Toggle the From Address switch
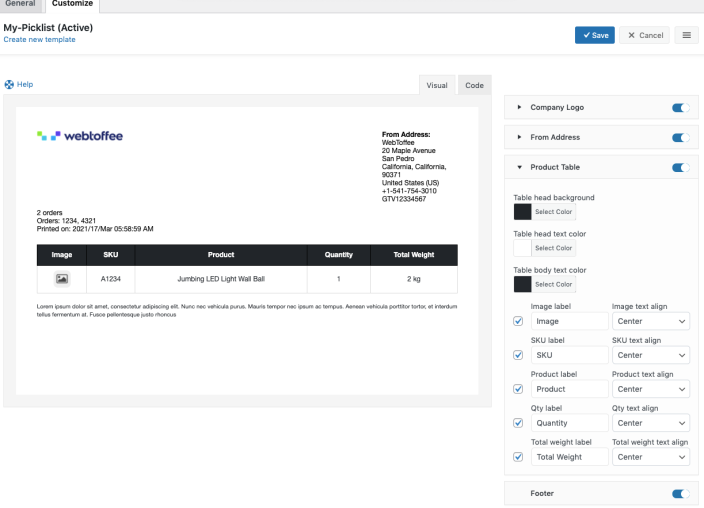Screen dimensions: 704x508 click(x=681, y=137)
